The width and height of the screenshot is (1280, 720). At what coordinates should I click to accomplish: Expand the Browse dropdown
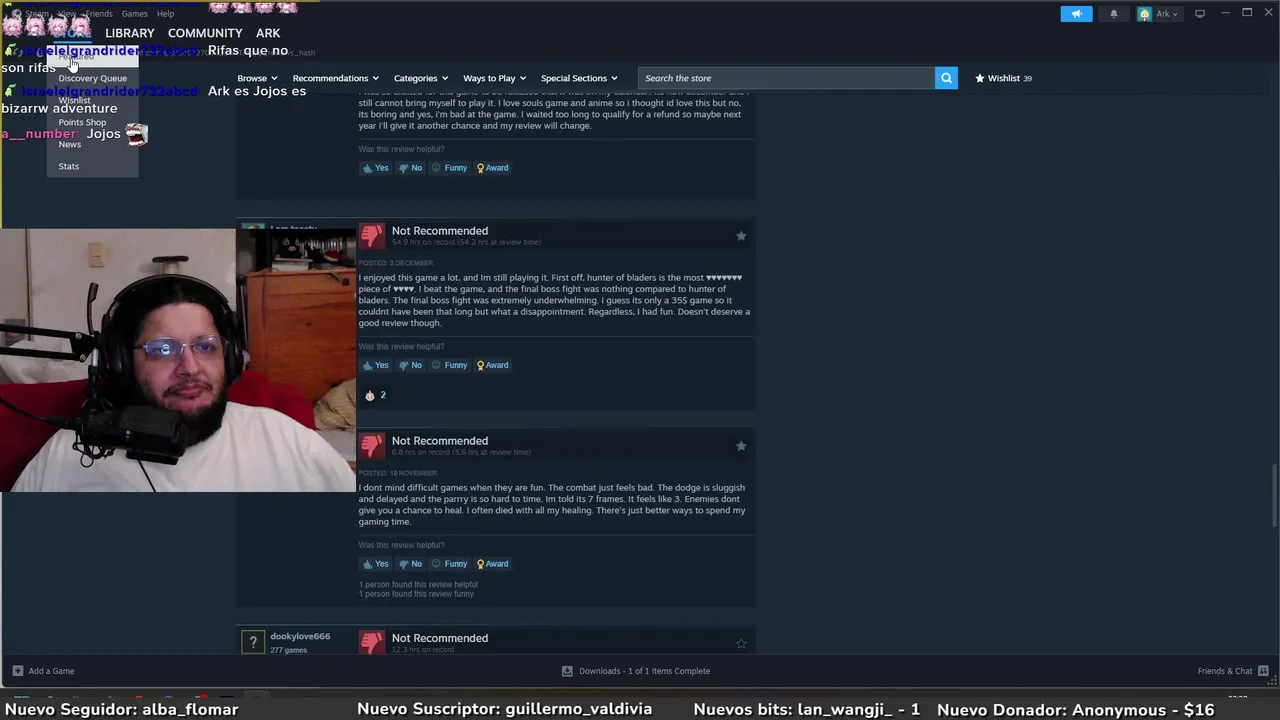[257, 78]
